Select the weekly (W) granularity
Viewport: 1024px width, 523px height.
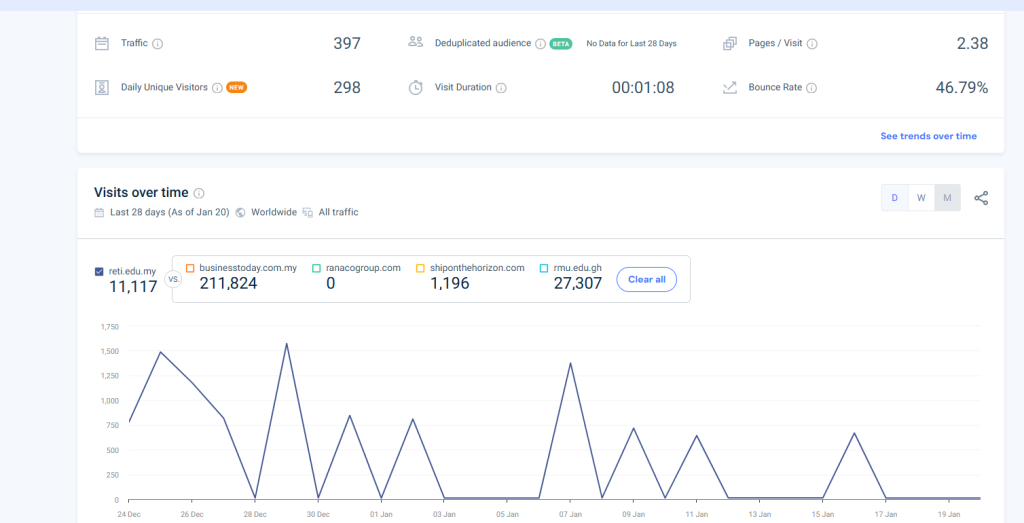tap(921, 198)
